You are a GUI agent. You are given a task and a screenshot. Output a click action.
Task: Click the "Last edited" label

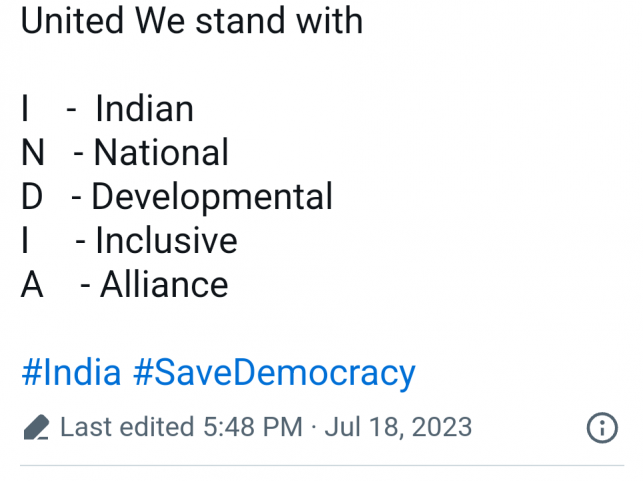tap(127, 428)
